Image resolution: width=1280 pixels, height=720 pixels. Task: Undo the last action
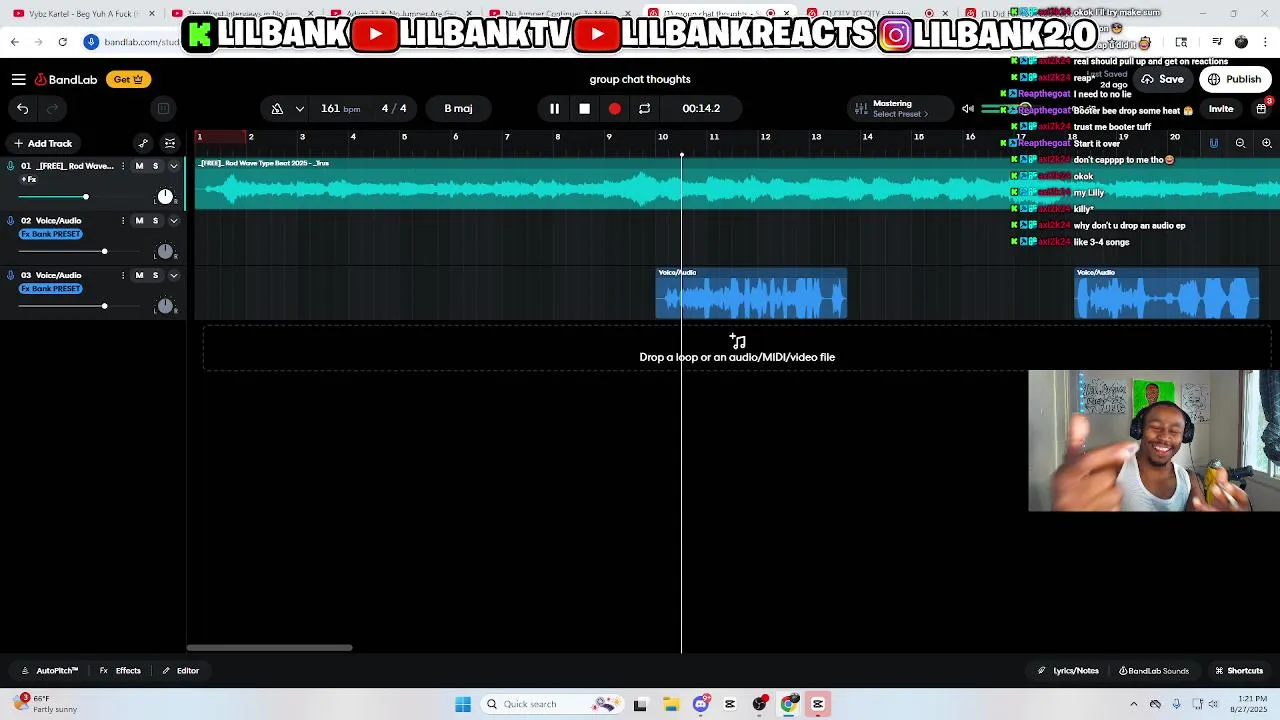click(23, 108)
